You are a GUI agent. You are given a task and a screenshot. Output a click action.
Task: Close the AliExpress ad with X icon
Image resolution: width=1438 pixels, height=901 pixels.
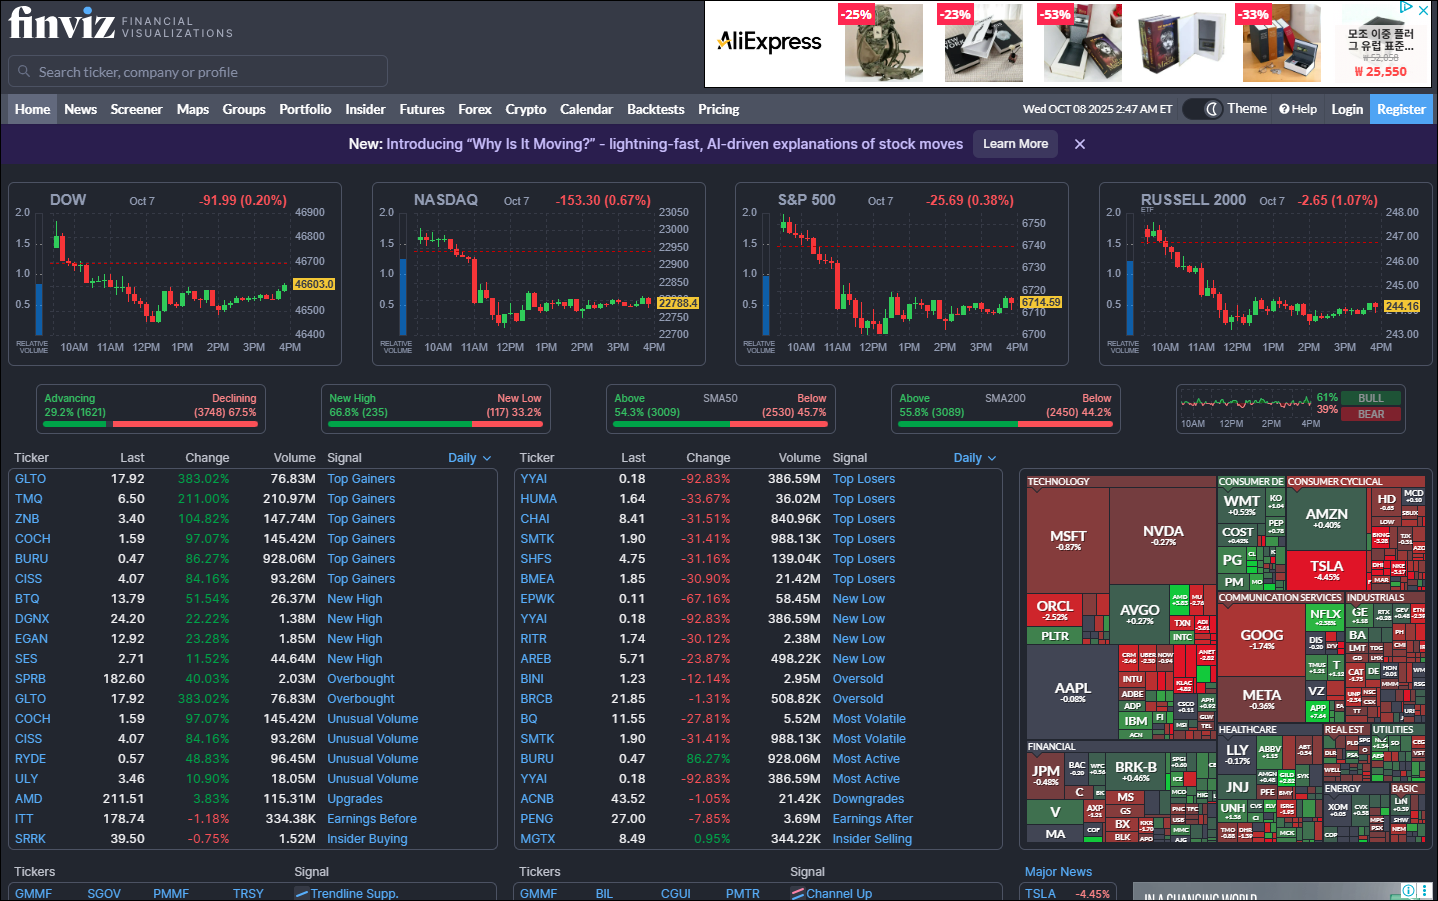1424,10
